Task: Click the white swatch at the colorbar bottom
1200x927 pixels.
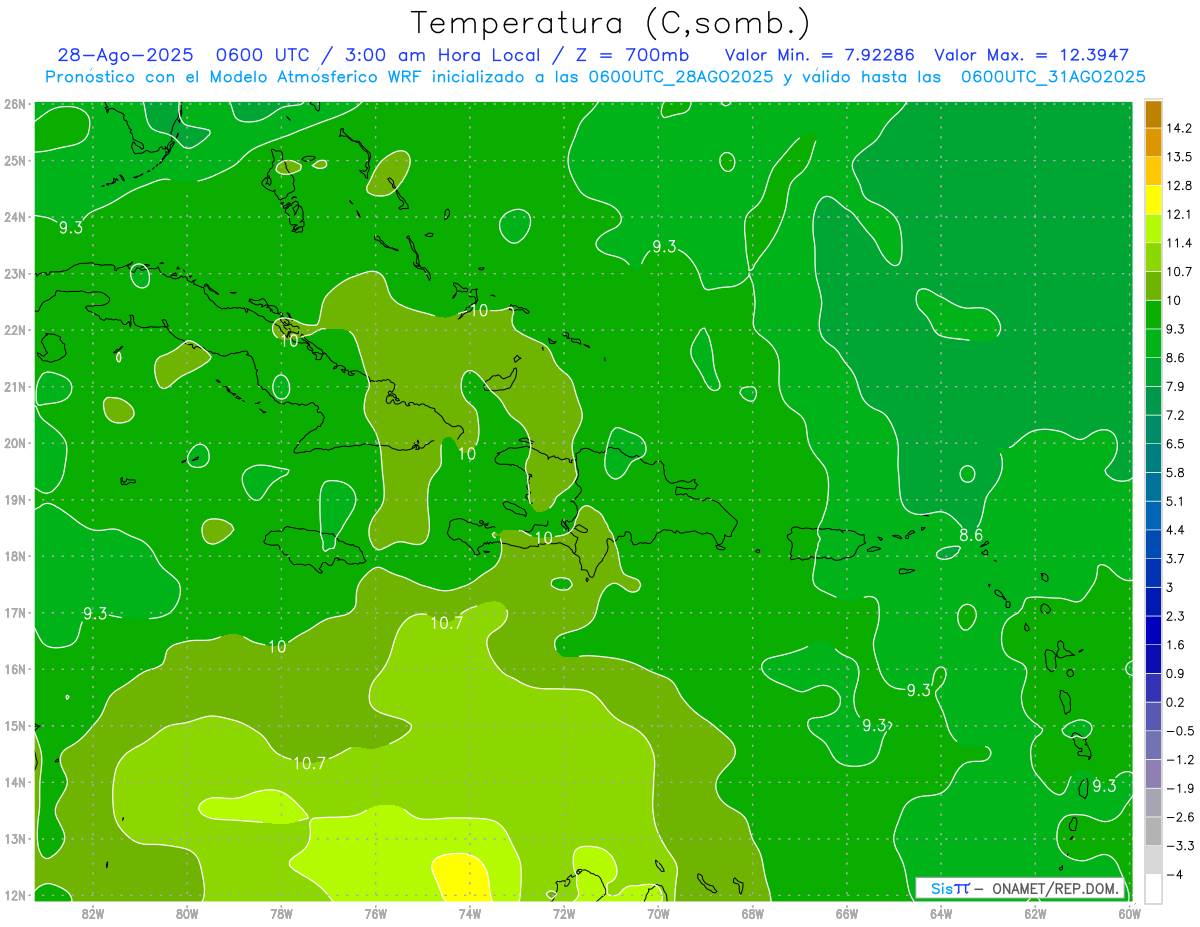Action: [x=1153, y=888]
